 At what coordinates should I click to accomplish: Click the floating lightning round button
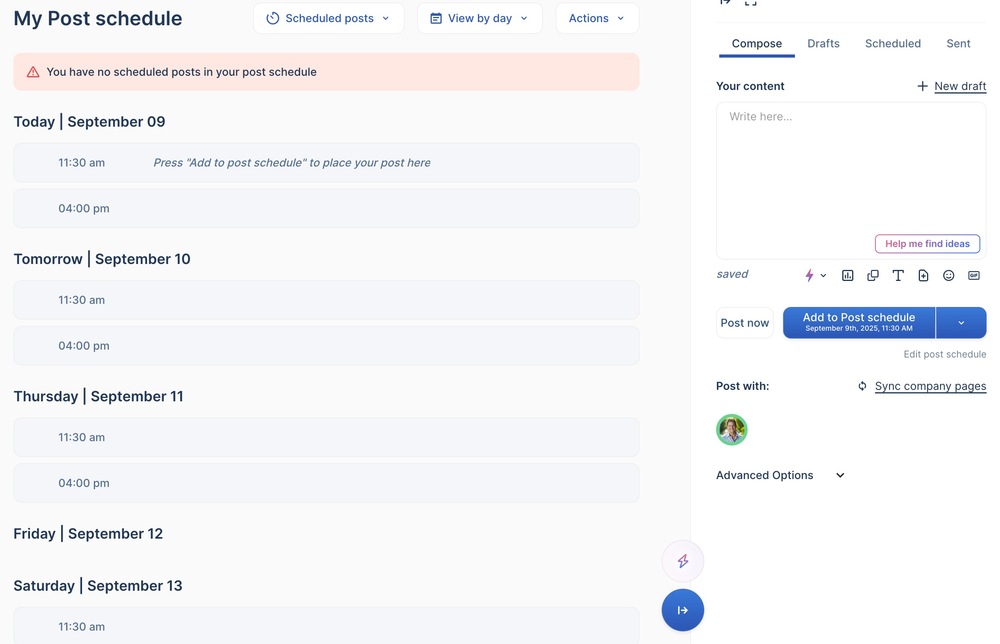click(x=682, y=562)
